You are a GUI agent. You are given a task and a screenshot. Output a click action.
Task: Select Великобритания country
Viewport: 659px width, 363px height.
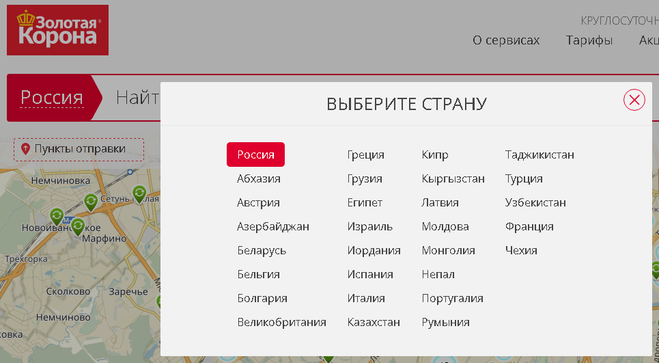pos(282,322)
